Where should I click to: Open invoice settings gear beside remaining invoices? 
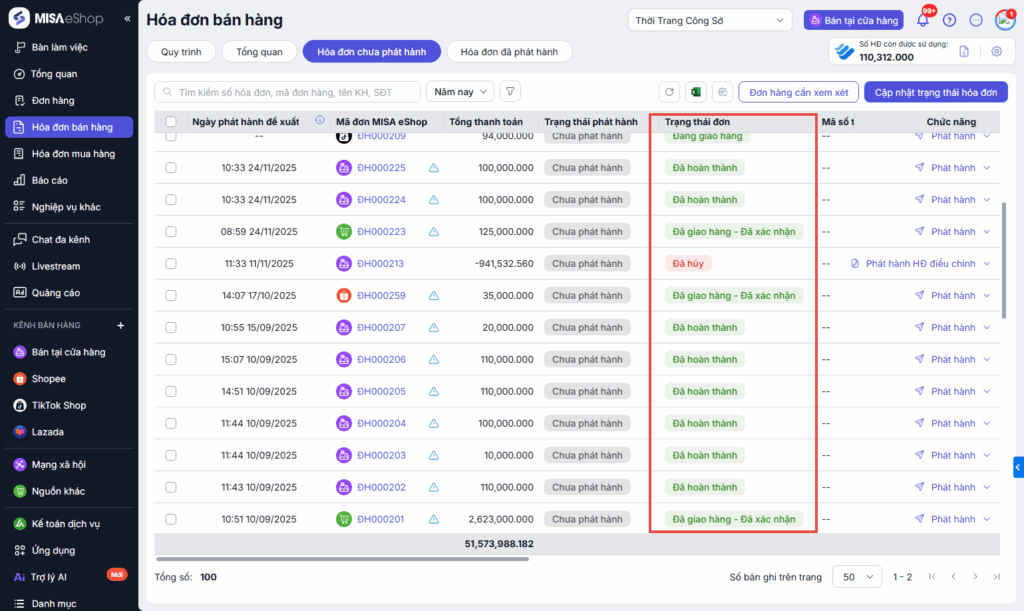tap(996, 51)
